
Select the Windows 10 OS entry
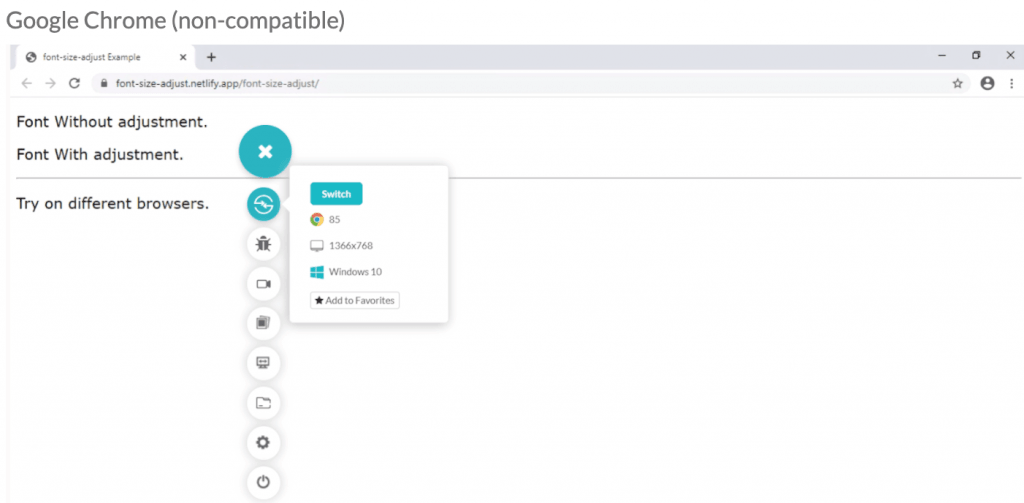point(355,271)
